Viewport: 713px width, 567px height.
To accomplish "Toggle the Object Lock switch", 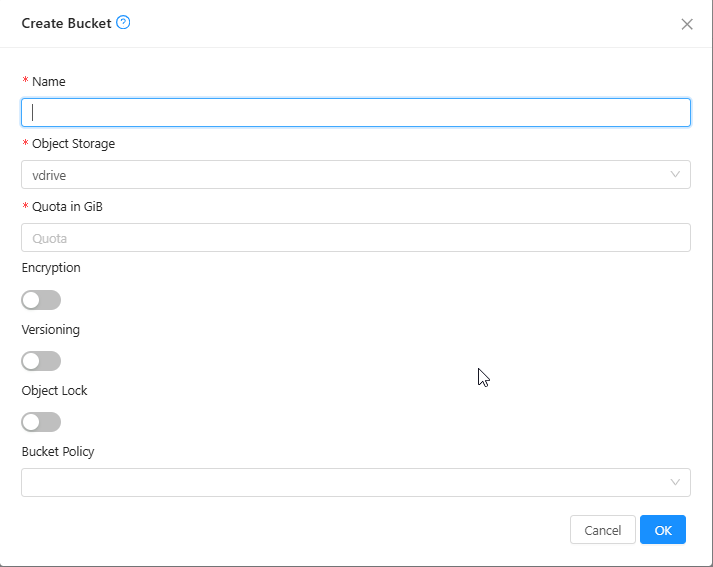I will 41,422.
